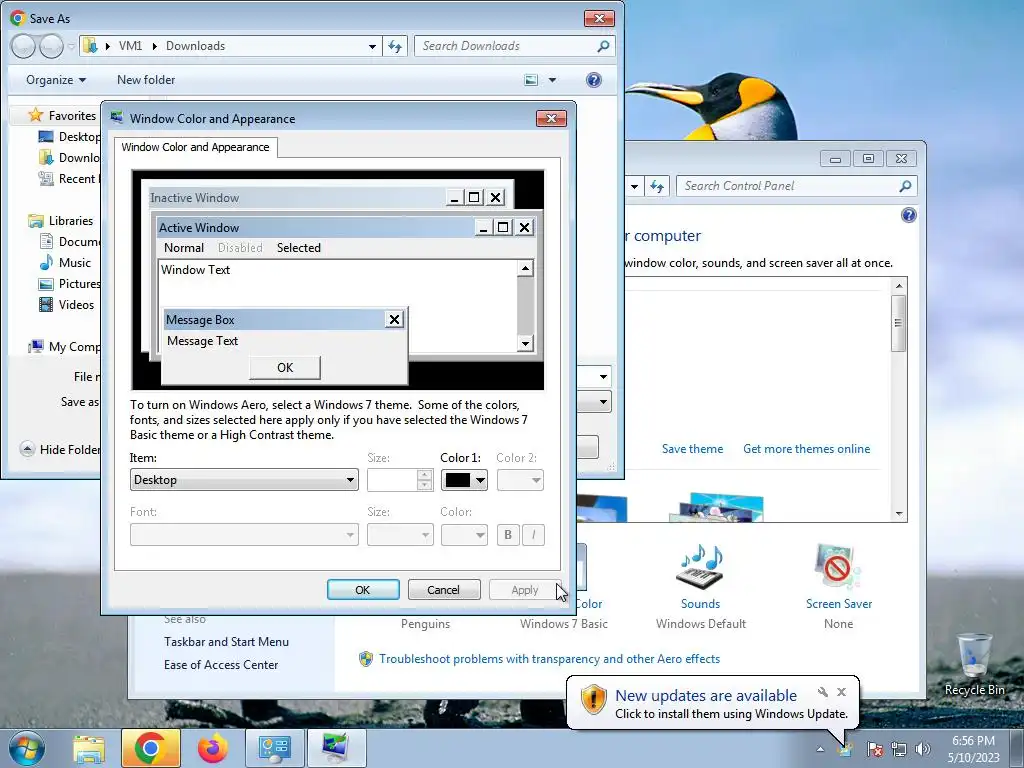Image resolution: width=1024 pixels, height=768 pixels.
Task: Click the Save theme link
Action: (692, 449)
